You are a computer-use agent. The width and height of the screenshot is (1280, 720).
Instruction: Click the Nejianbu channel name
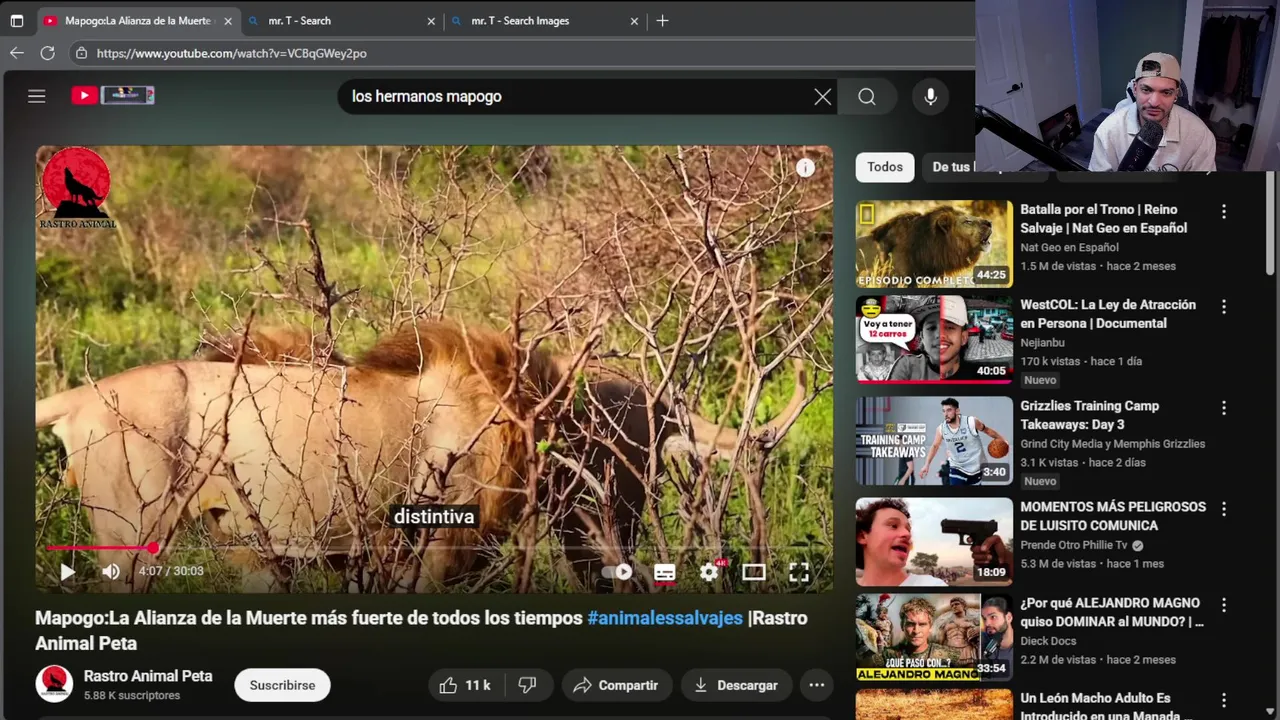point(1042,342)
